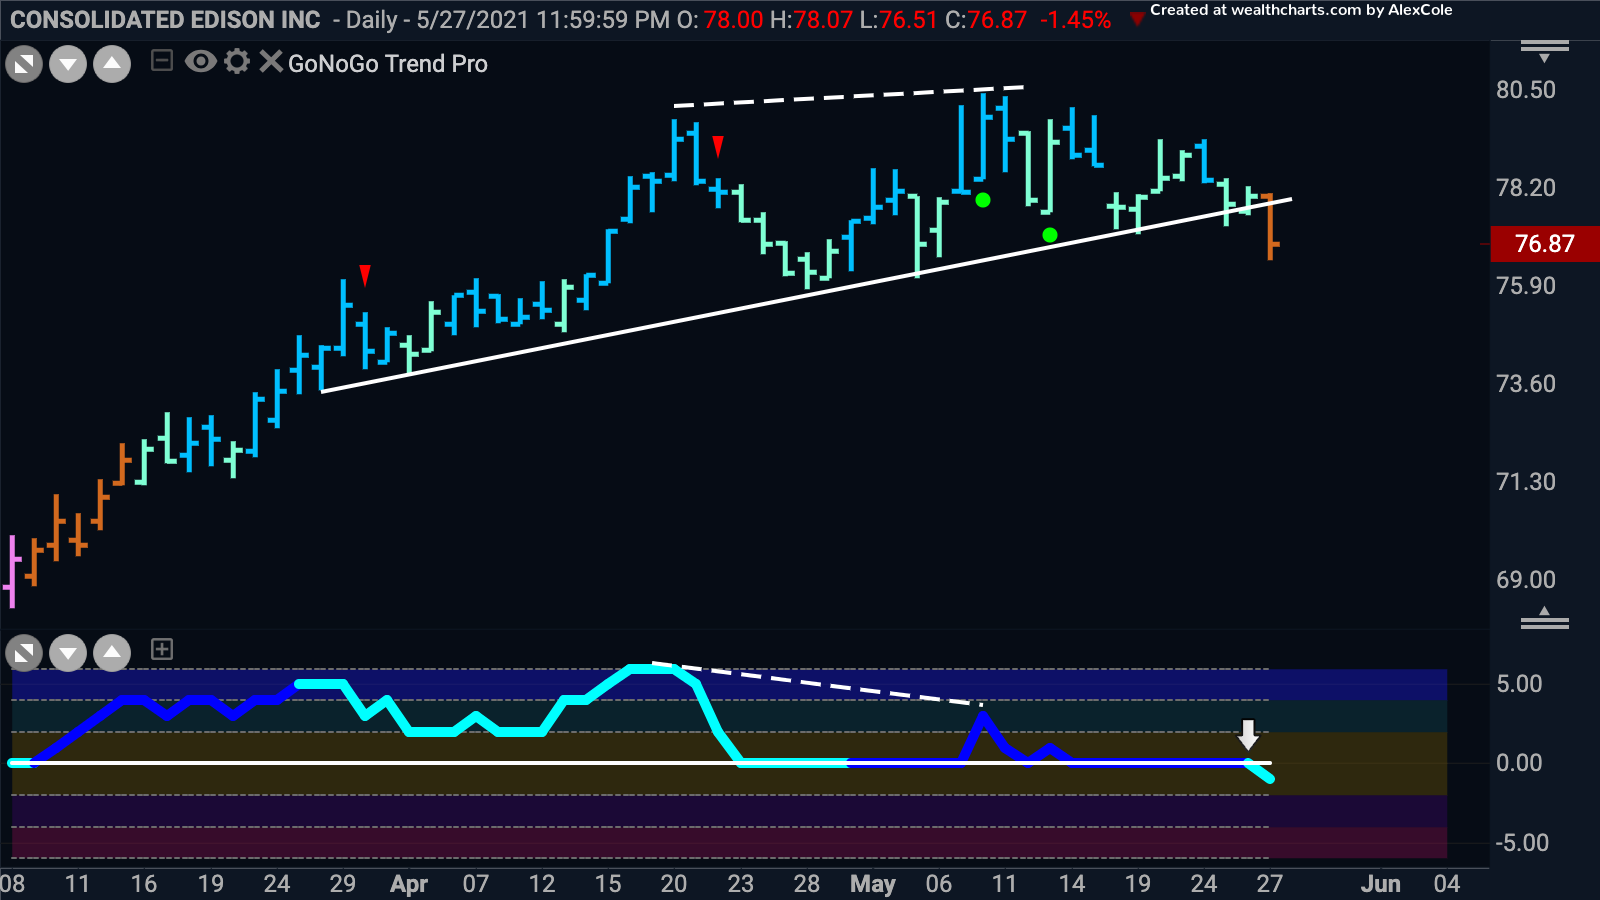Click the main chart pane resize diagonal-arrow icon
Image resolution: width=1600 pixels, height=900 pixels.
[24, 65]
